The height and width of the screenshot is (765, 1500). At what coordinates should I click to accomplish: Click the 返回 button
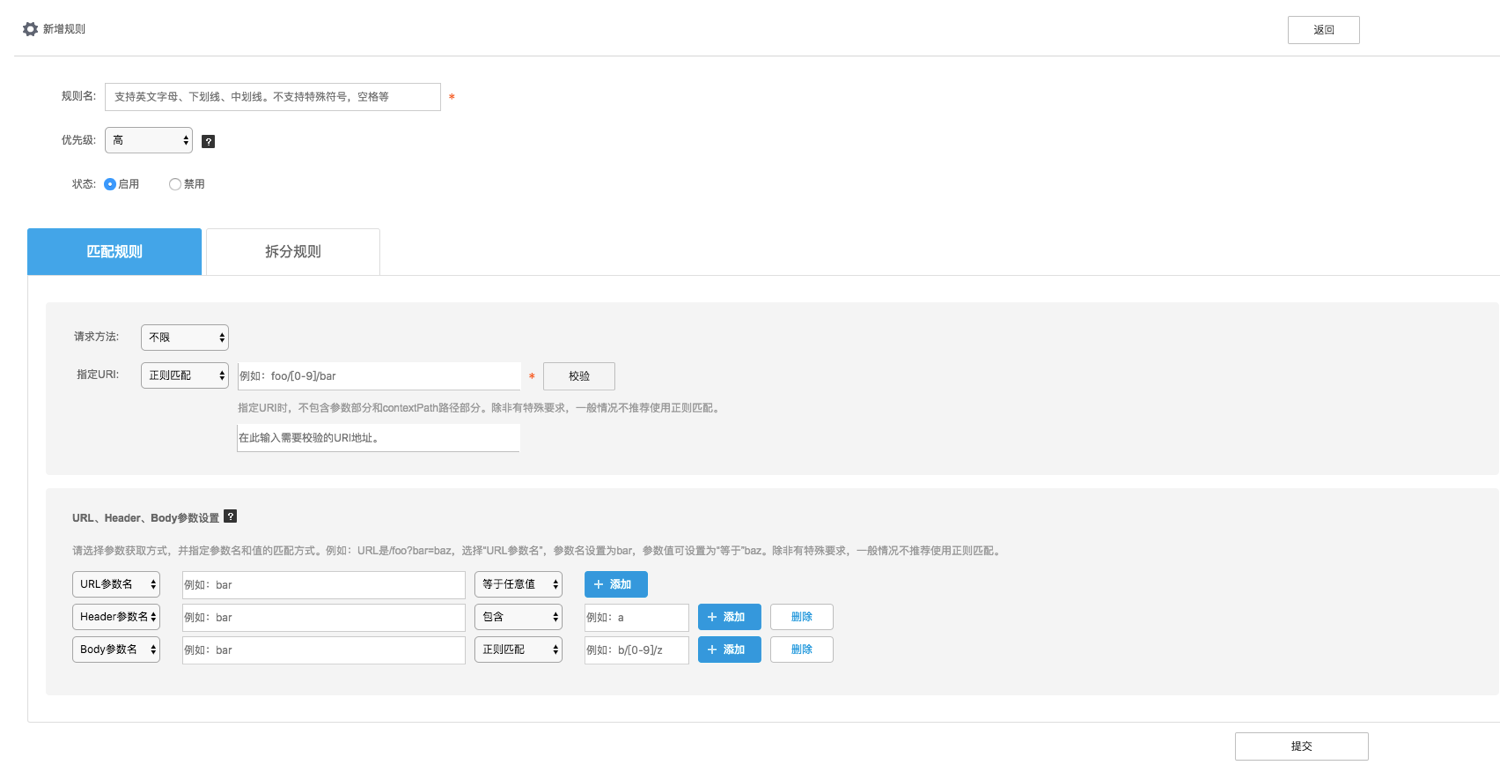tap(1323, 30)
